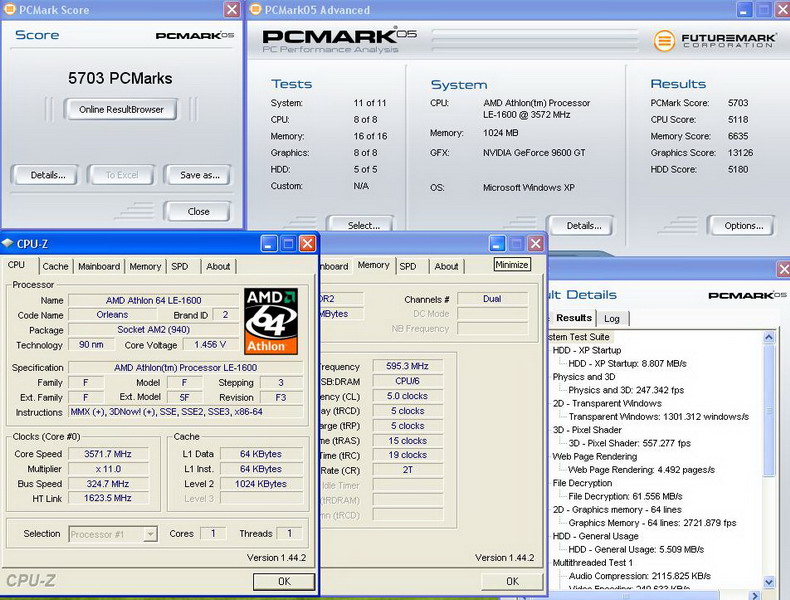
Task: Switch to Mainboard tab in front CPU-Z
Action: tap(99, 266)
